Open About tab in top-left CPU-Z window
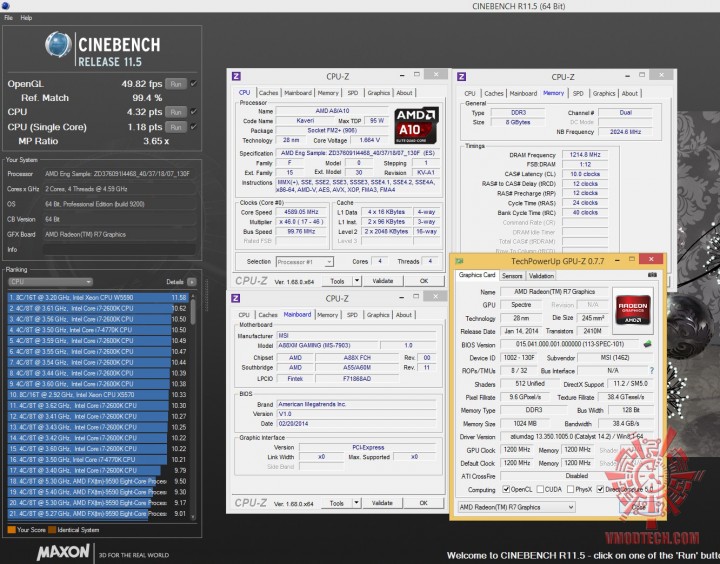Screen dimensions: 720x564 (x=404, y=93)
